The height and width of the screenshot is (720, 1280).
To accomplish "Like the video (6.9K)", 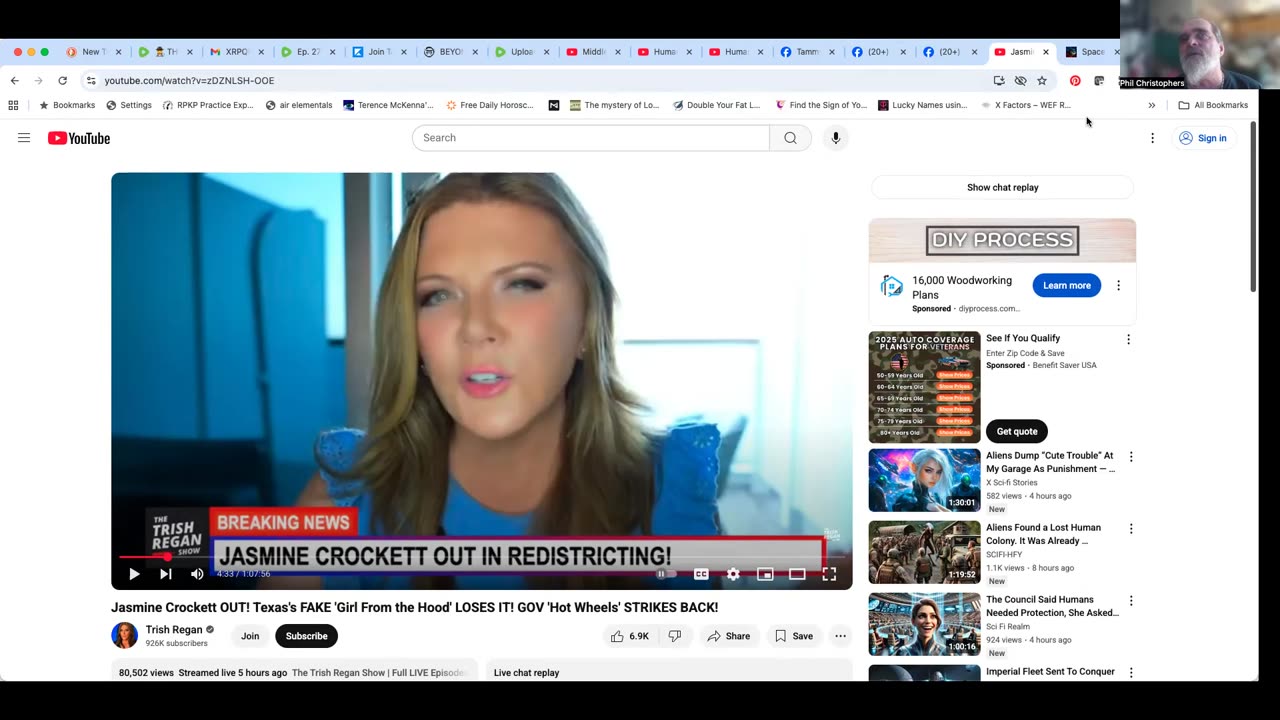I will tap(630, 636).
